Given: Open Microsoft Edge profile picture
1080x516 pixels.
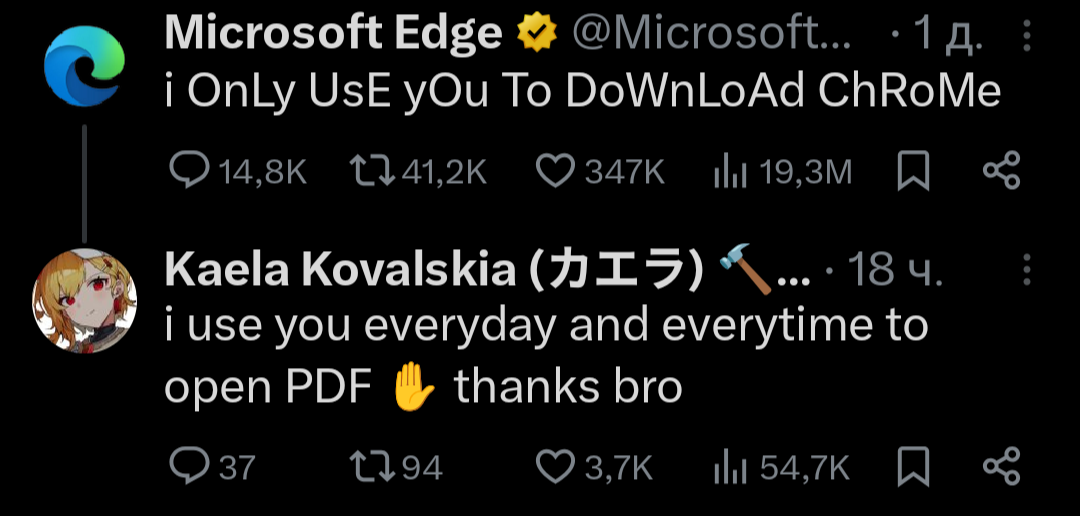Looking at the screenshot, I should 85,64.
